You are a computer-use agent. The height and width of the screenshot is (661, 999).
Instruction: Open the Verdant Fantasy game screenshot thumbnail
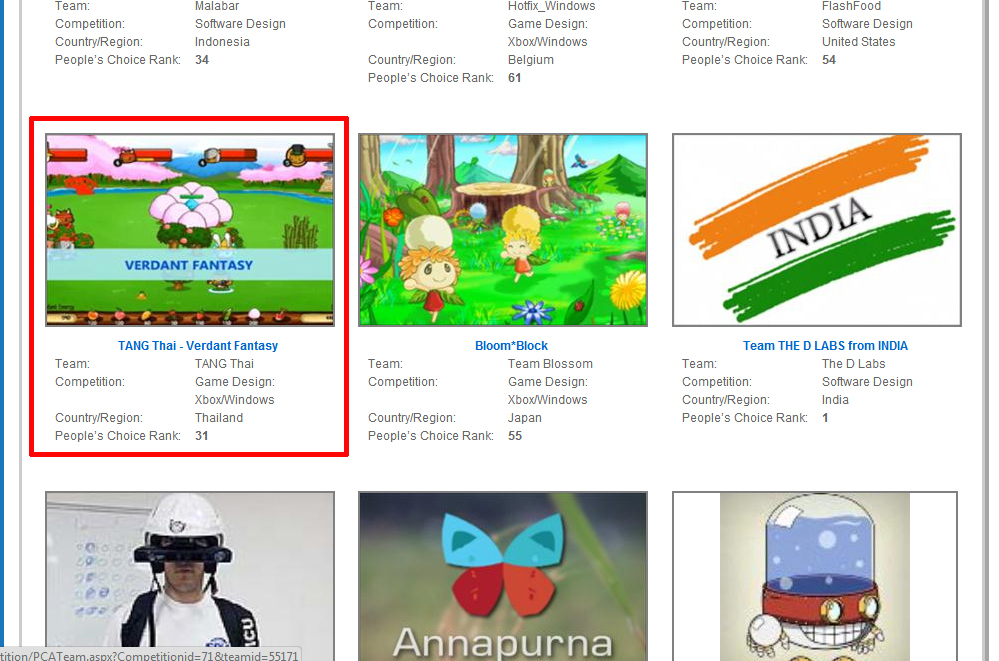coord(190,230)
